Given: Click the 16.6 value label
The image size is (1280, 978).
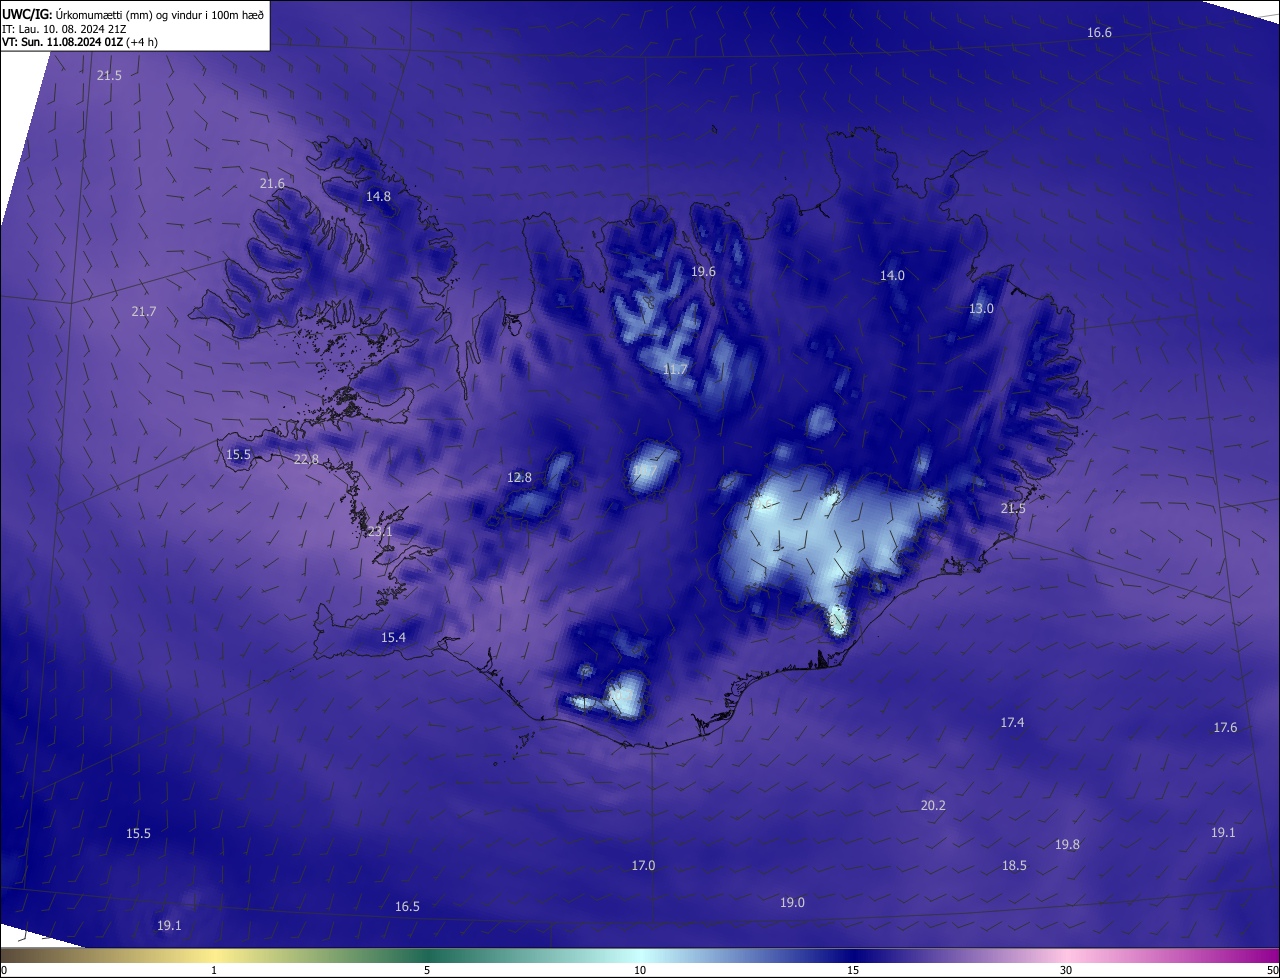Looking at the screenshot, I should (x=1099, y=33).
